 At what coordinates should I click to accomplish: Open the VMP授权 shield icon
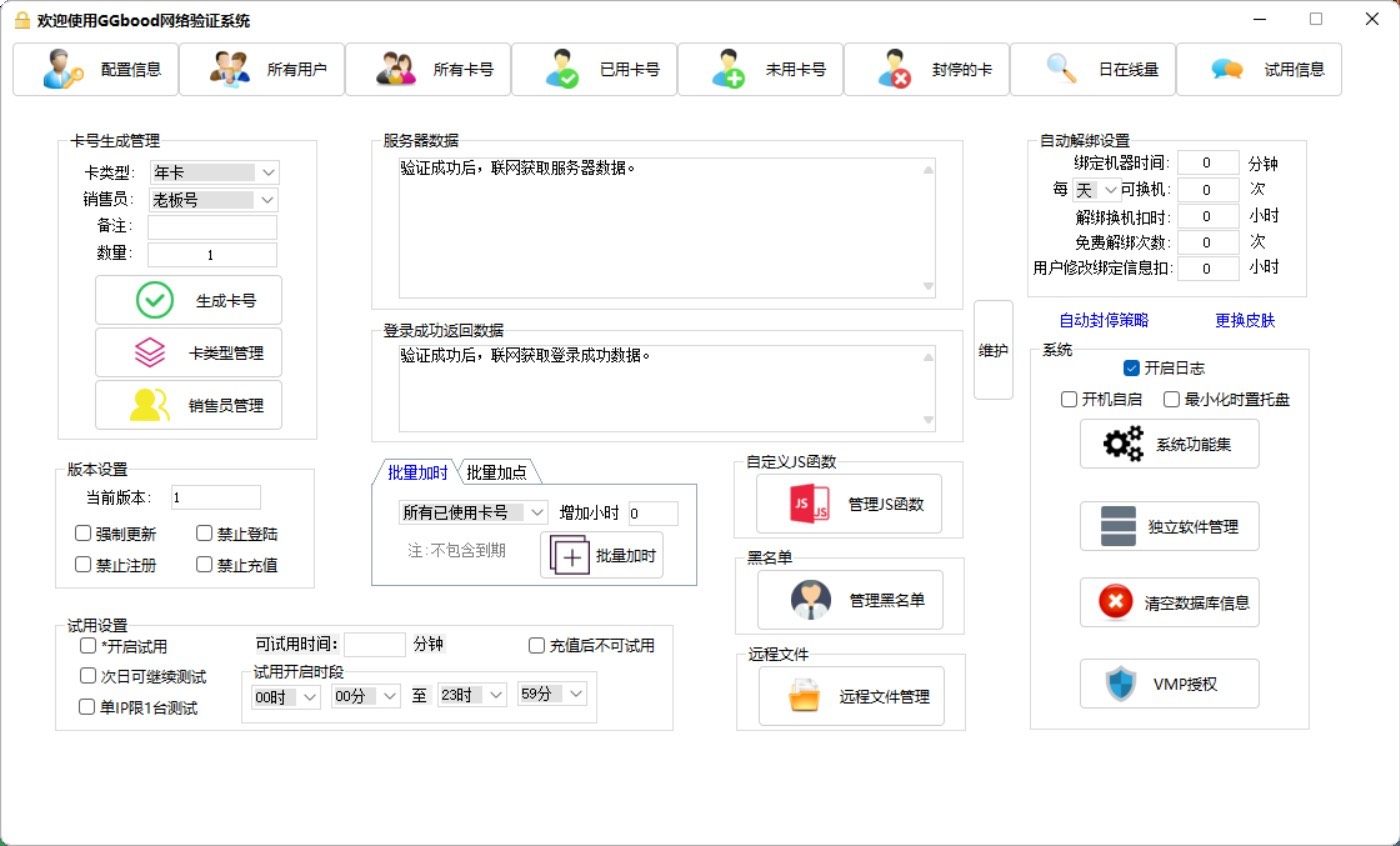(1120, 684)
